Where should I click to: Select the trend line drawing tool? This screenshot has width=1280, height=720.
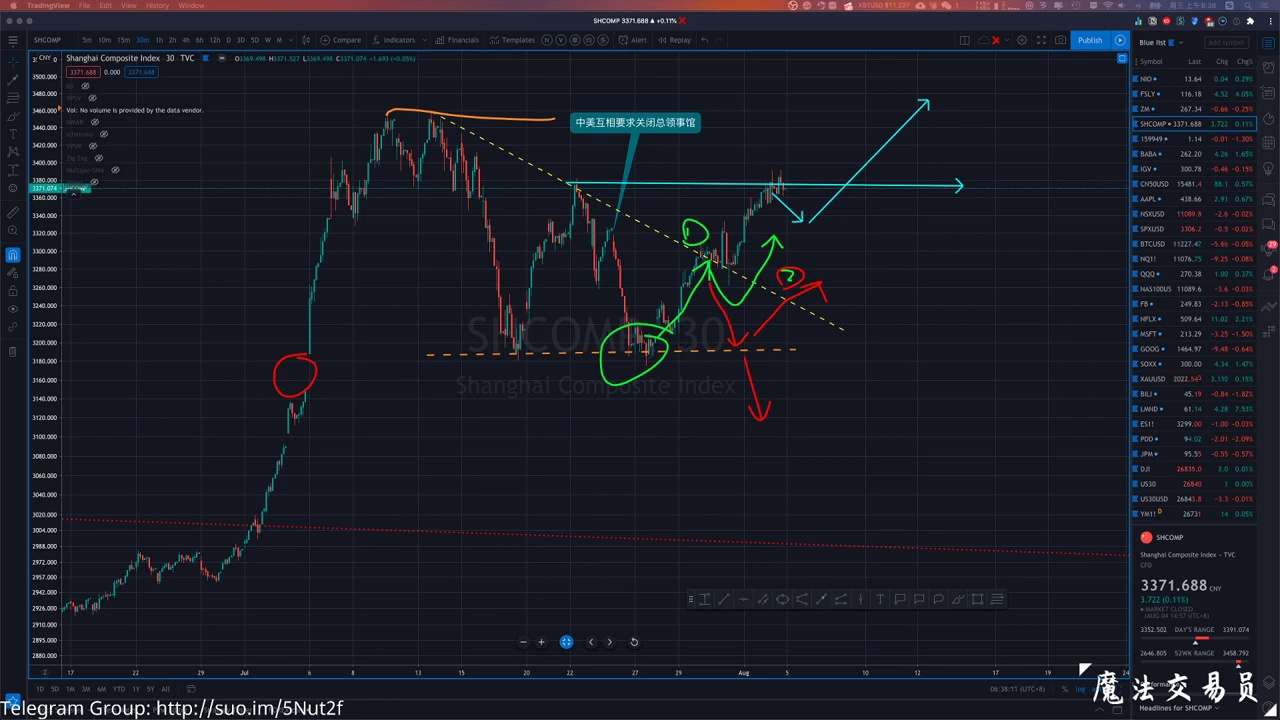(x=12, y=79)
